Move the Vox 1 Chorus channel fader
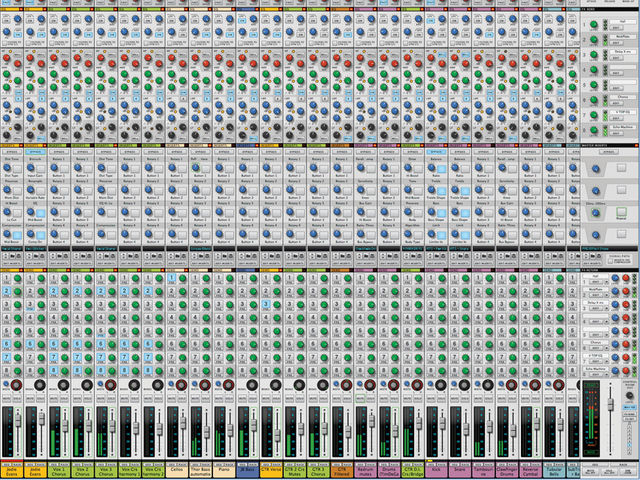 coord(65,425)
